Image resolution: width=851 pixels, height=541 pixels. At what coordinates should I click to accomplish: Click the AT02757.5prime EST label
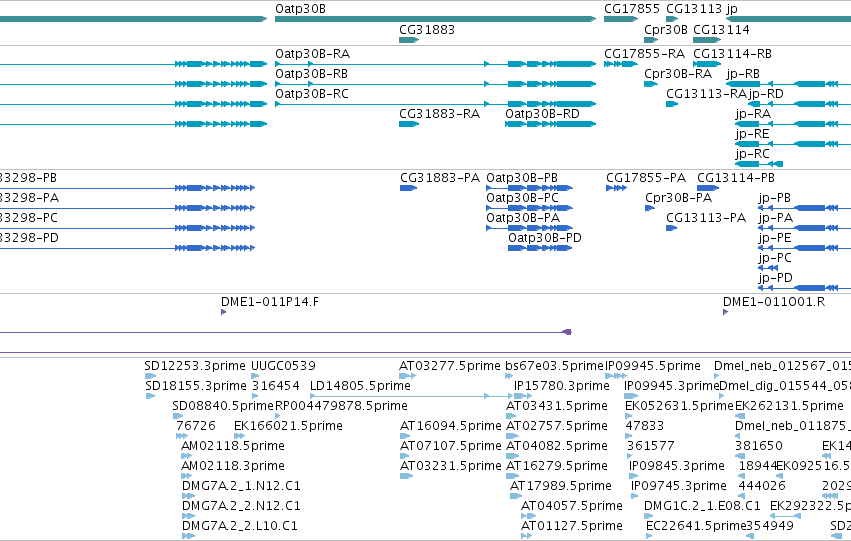(x=557, y=427)
